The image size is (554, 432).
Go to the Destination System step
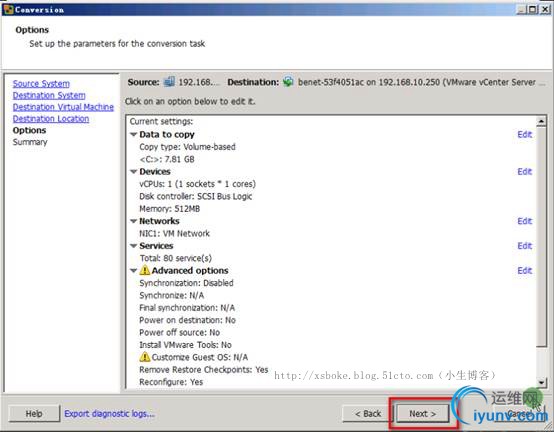tap(49, 95)
